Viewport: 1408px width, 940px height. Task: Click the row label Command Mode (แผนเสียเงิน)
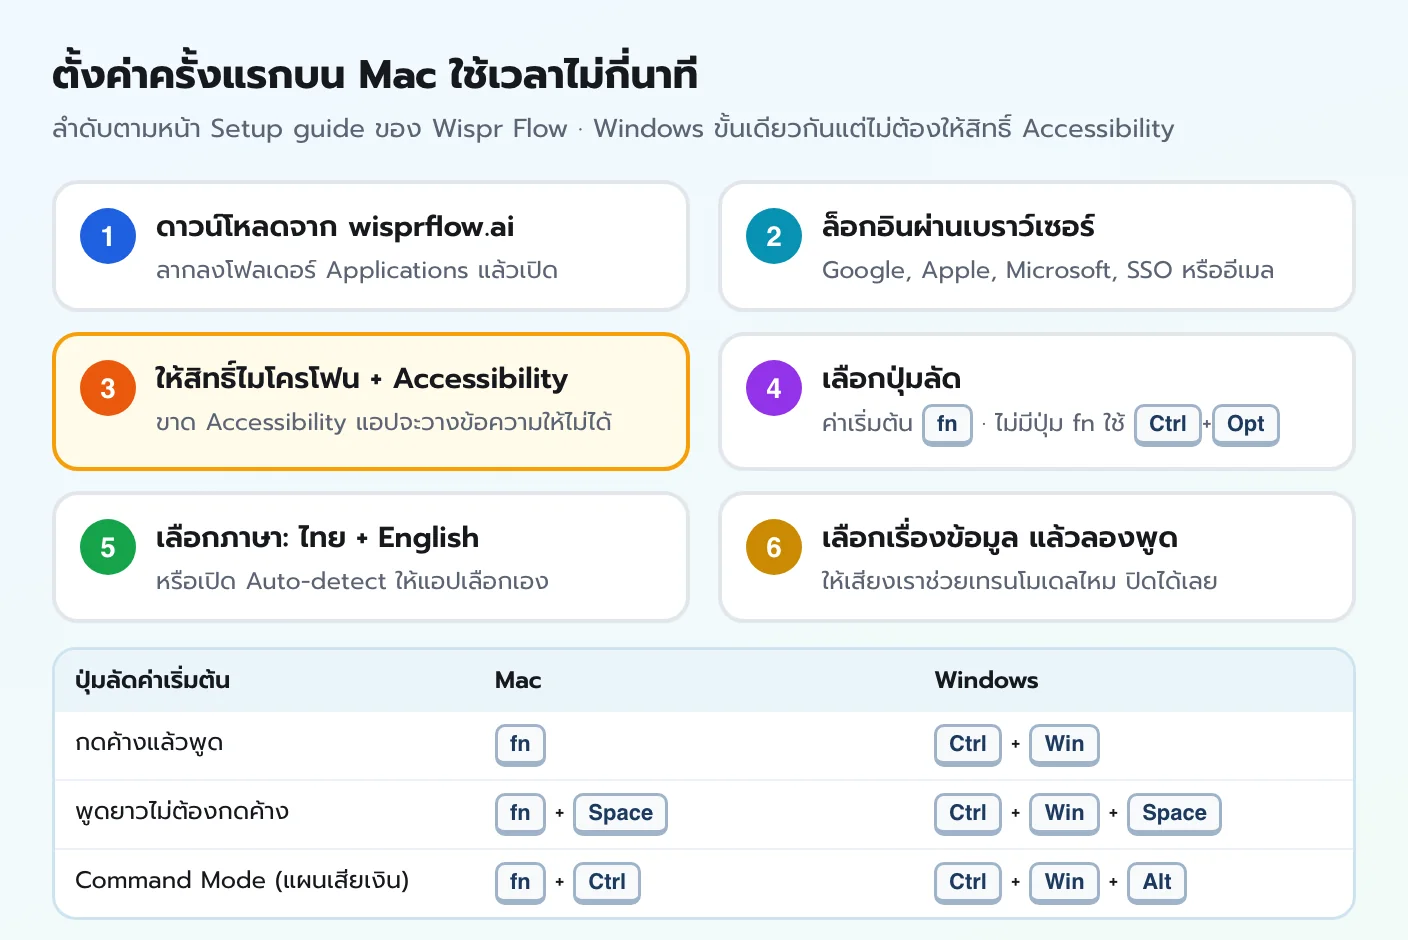(242, 880)
